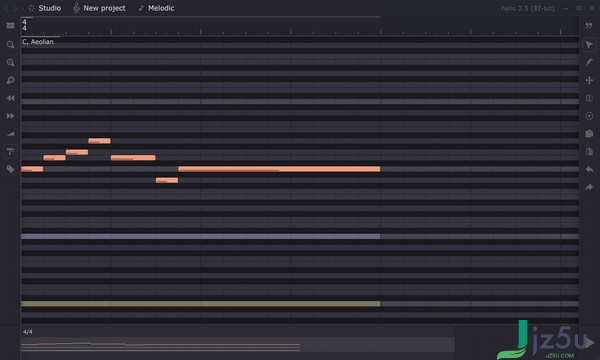
Task: Click the paste clipboard icon
Action: click(589, 151)
